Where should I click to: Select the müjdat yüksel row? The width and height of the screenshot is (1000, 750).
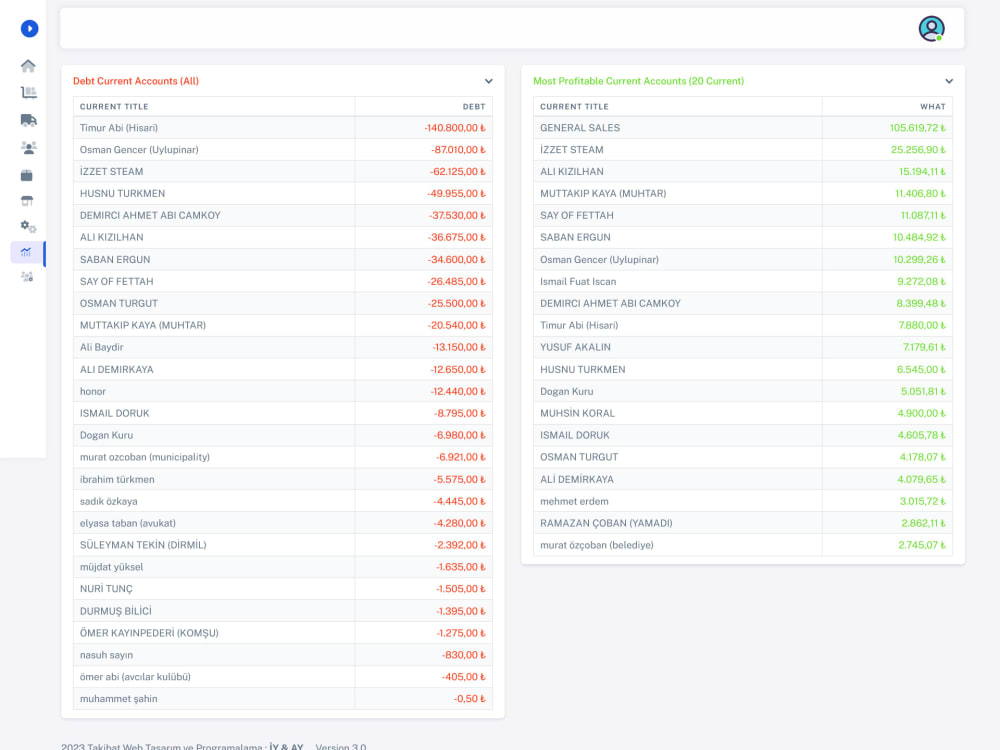click(283, 567)
